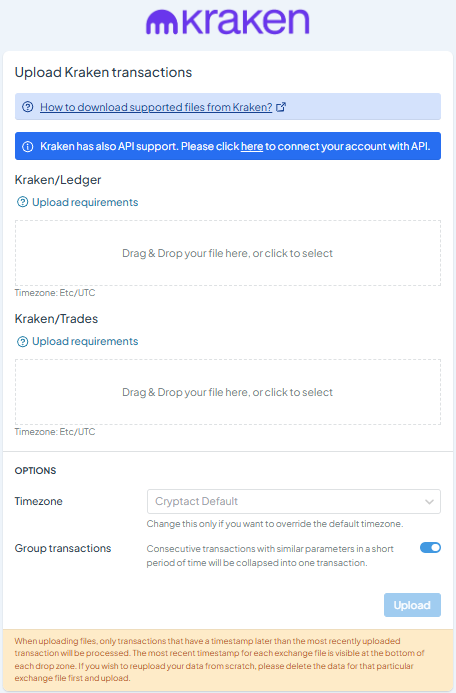Click help icon under Kraken/Ledger heading
The image size is (456, 693).
coord(22,202)
